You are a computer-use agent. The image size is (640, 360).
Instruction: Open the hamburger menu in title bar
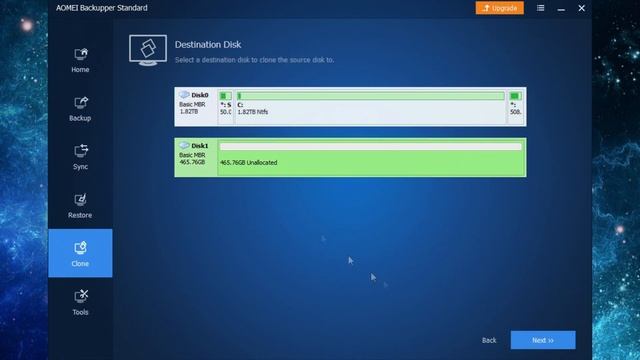tap(540, 8)
